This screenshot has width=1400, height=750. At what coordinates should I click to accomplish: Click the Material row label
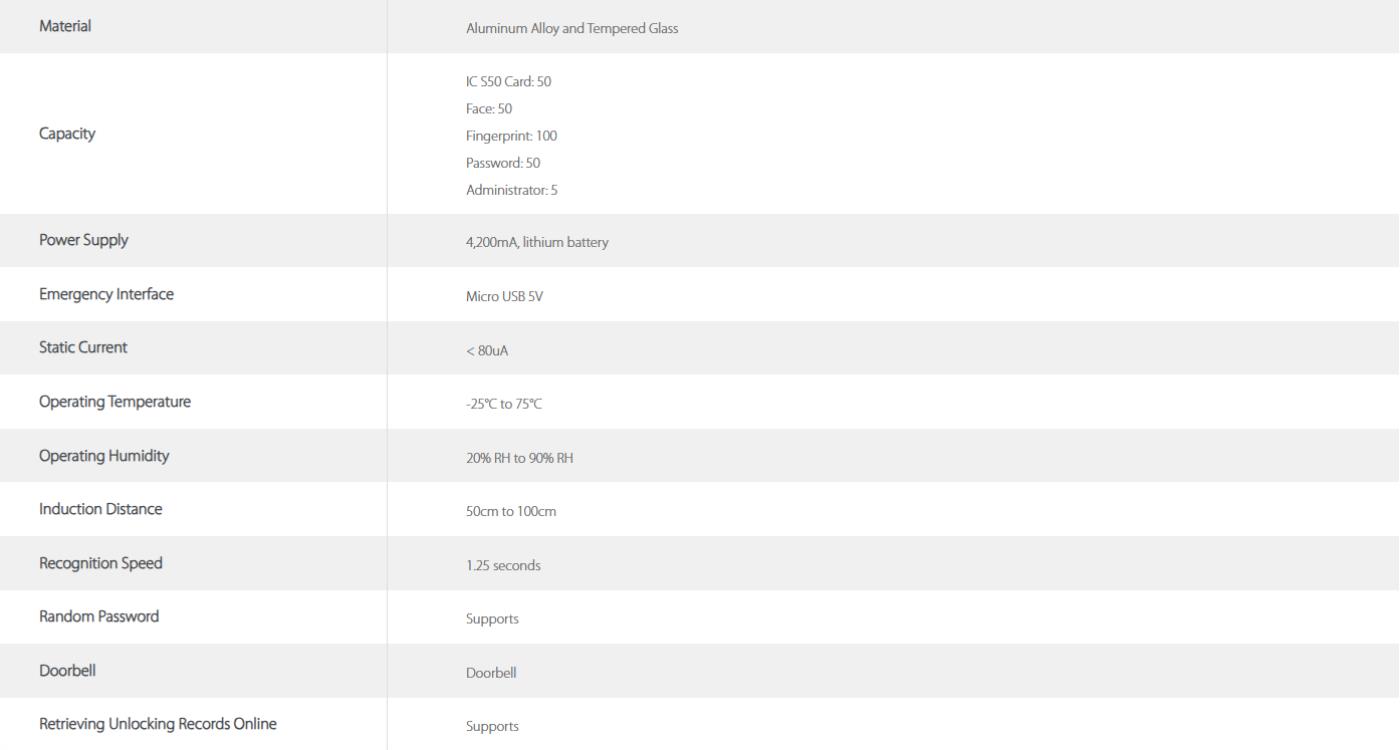(x=65, y=27)
